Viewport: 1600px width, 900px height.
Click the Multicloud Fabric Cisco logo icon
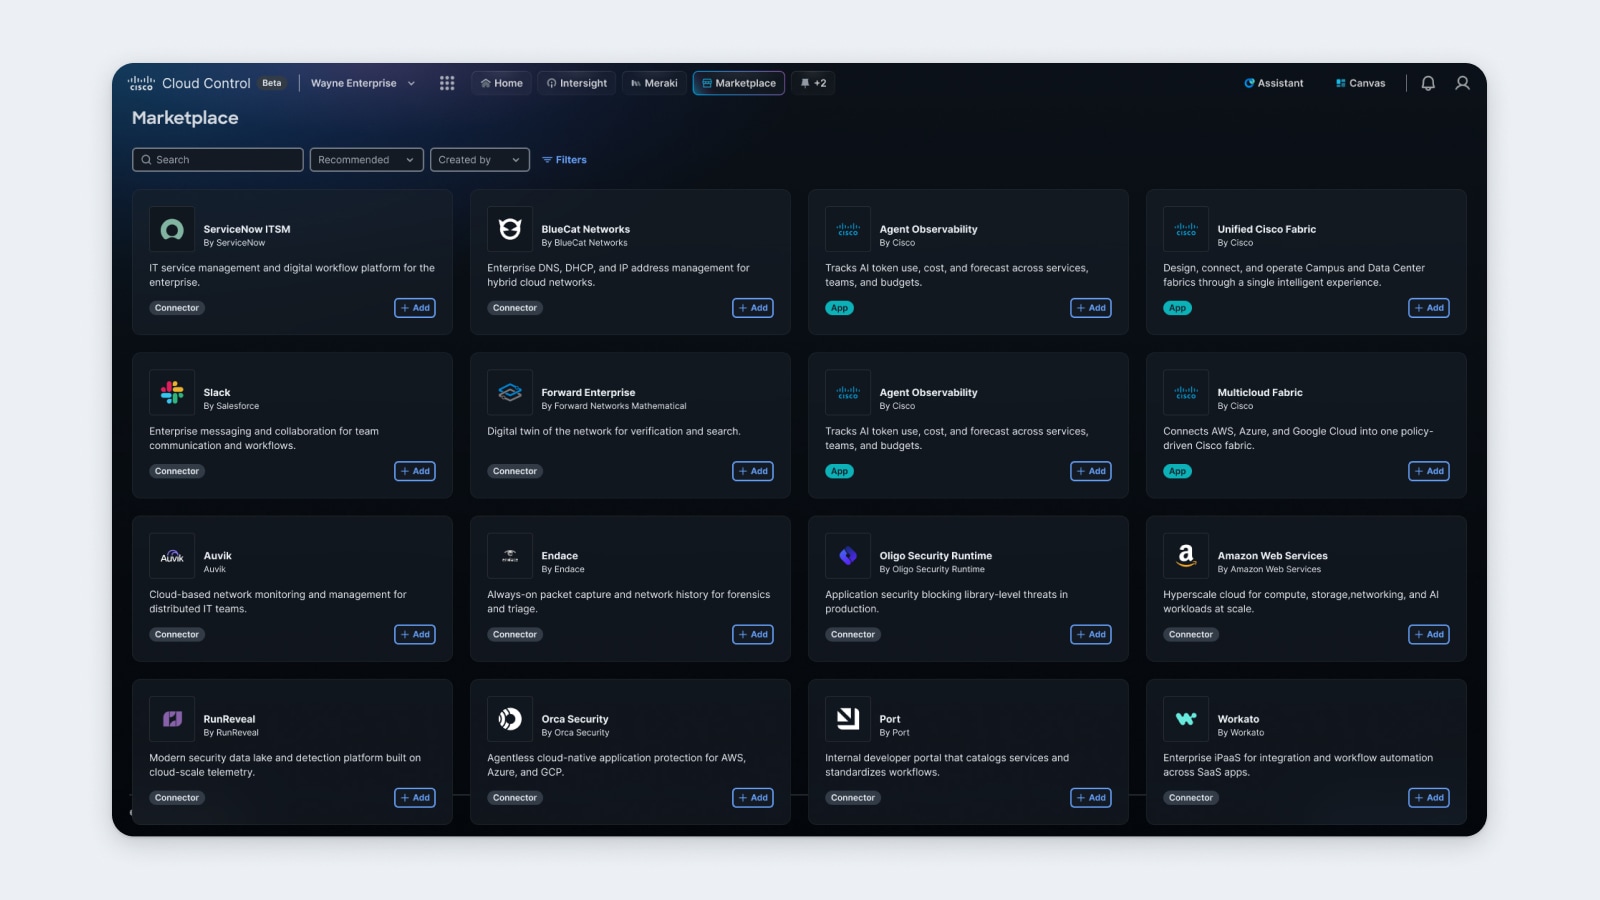click(1186, 393)
